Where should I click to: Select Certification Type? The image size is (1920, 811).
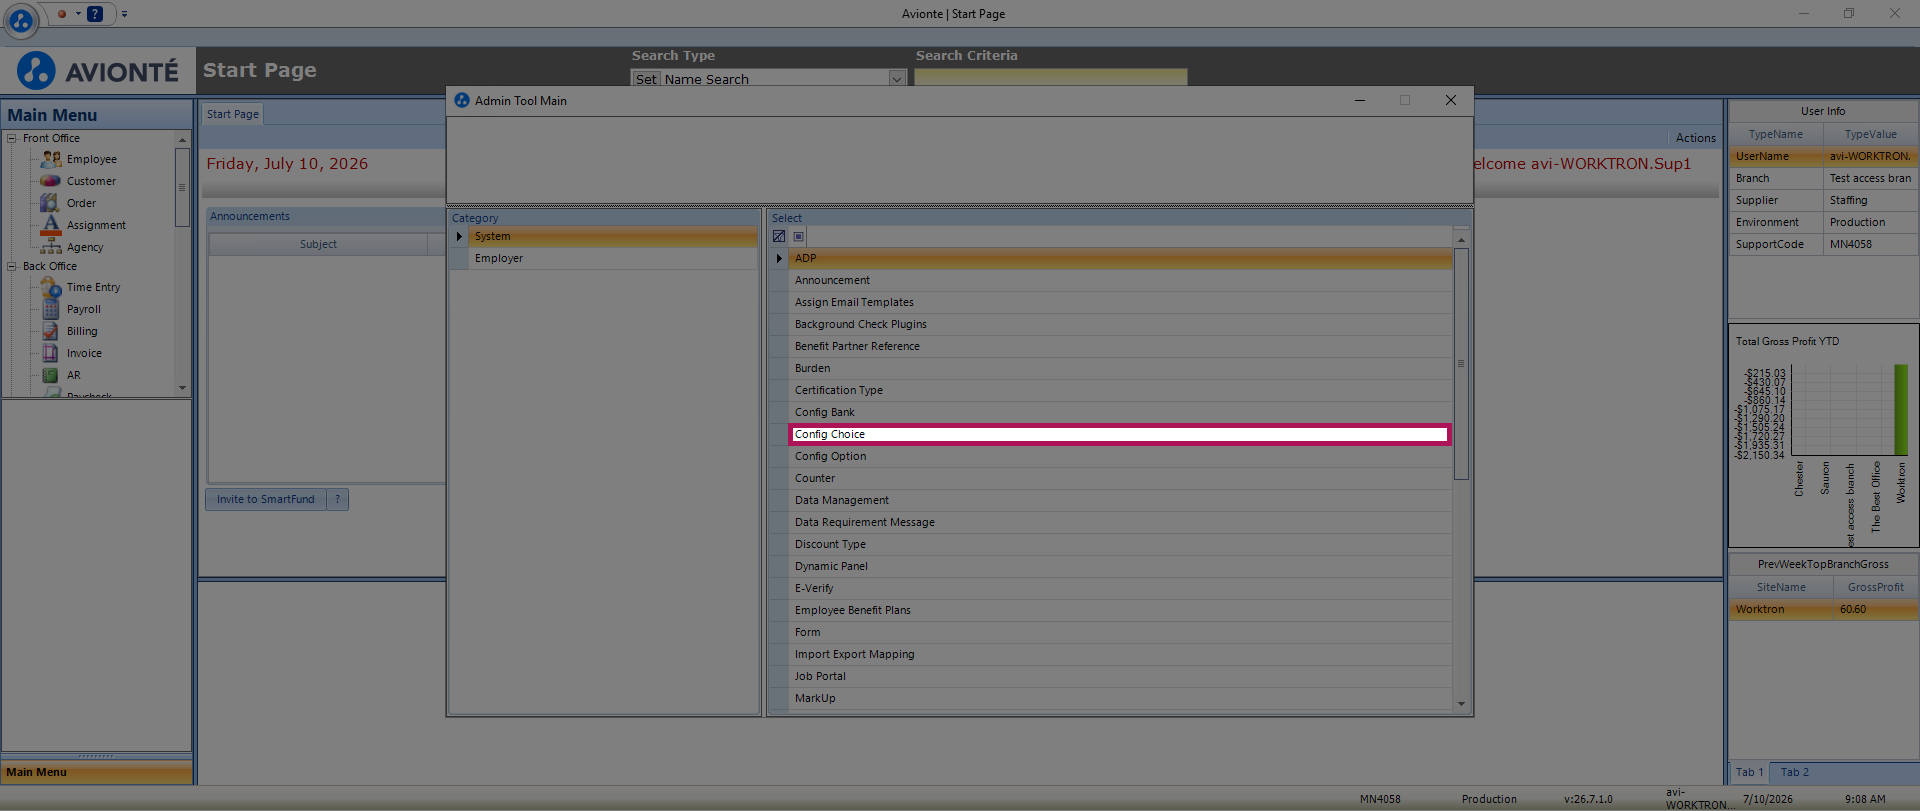[x=1120, y=391]
